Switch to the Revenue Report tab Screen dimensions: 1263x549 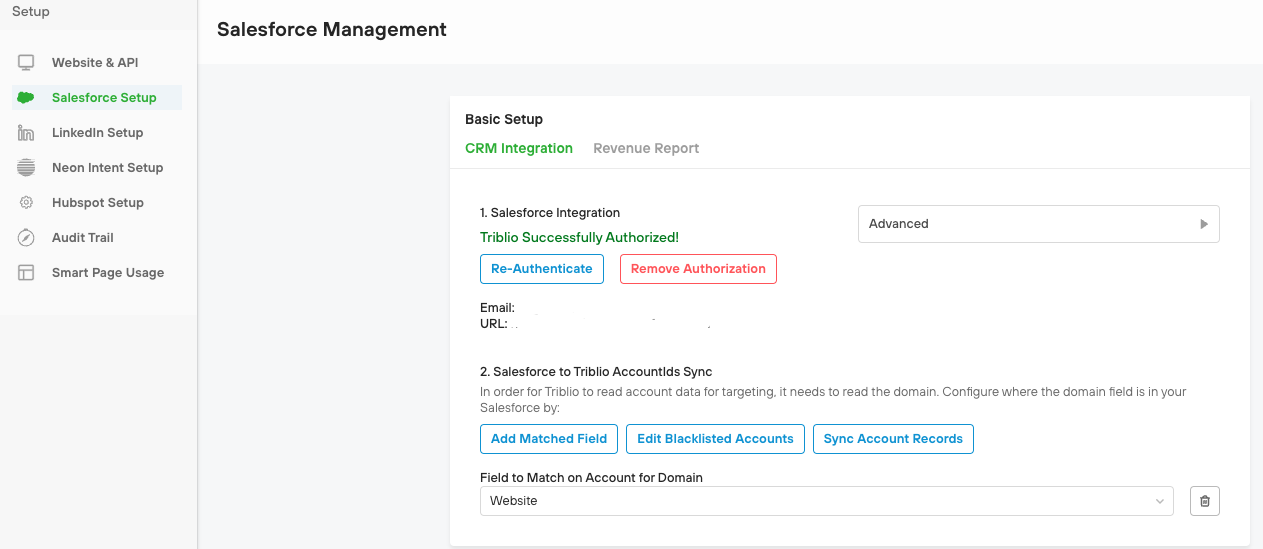[646, 148]
